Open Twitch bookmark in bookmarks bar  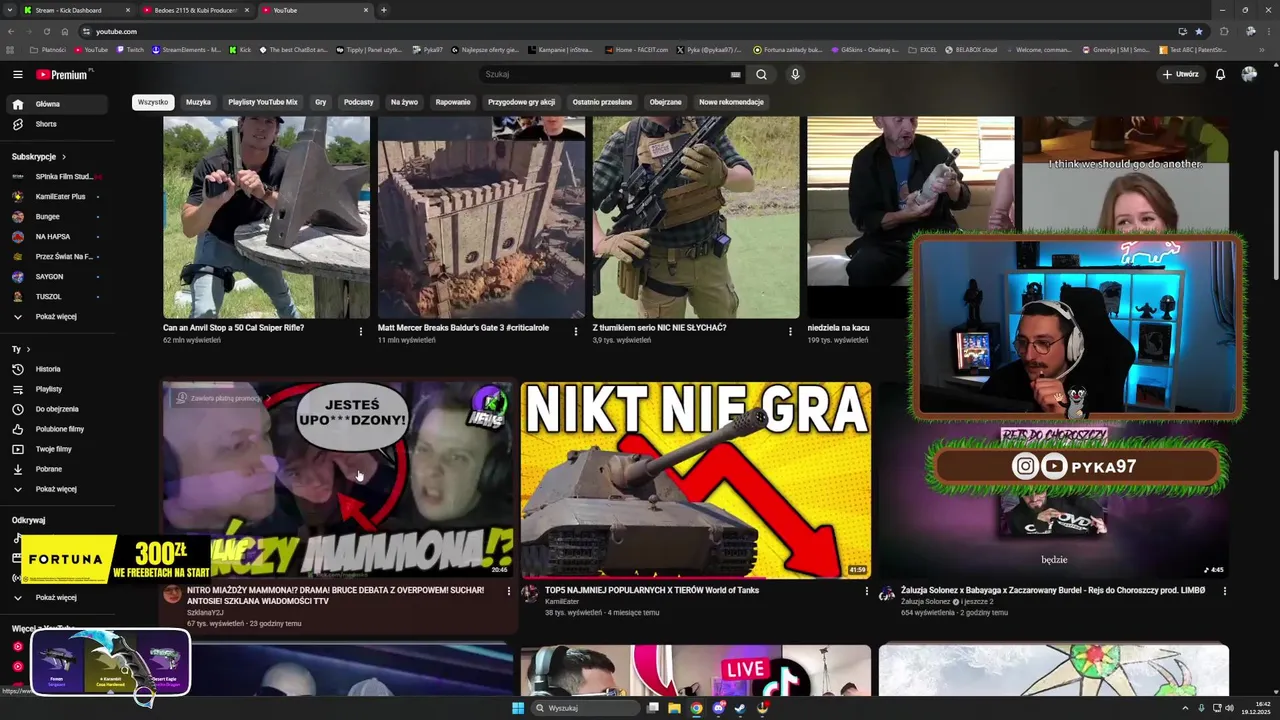[129, 49]
